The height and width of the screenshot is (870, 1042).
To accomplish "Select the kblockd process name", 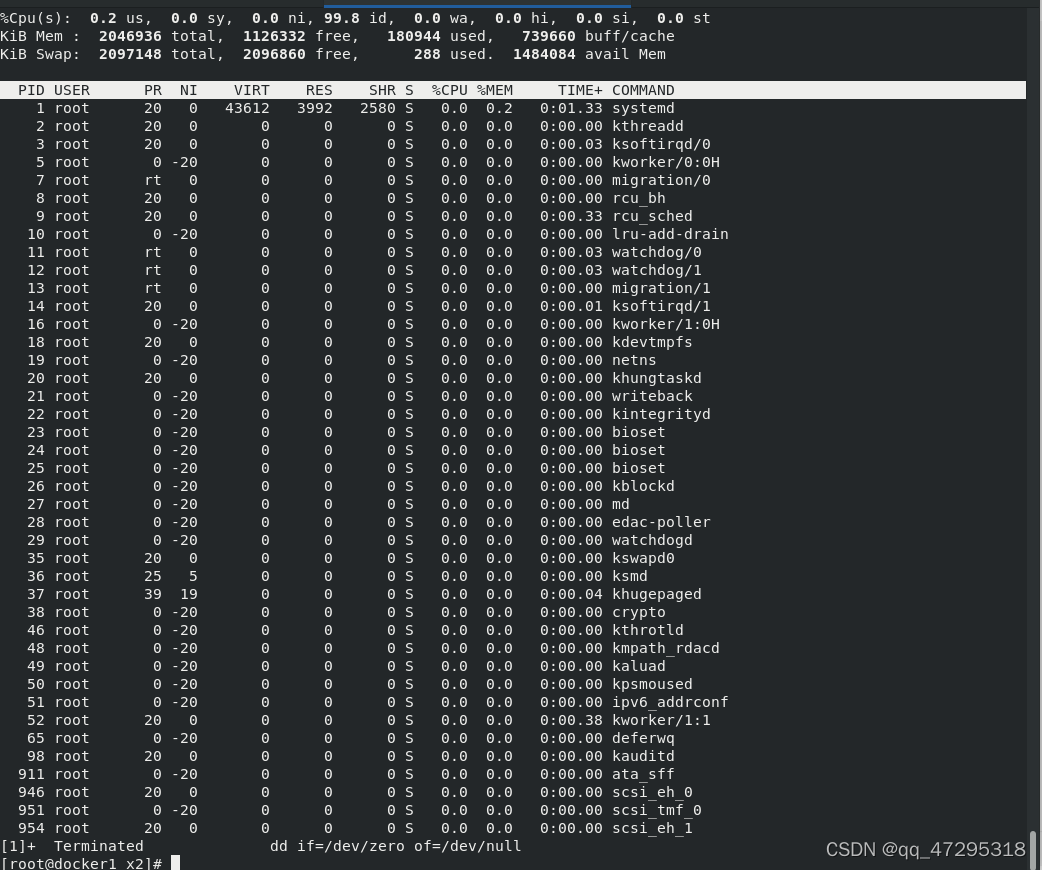I will tap(643, 486).
